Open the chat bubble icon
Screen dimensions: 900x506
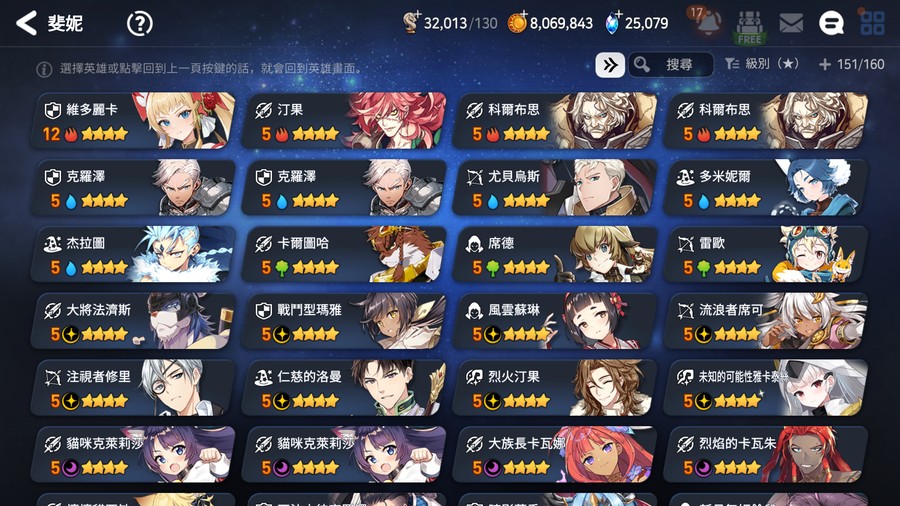click(831, 24)
